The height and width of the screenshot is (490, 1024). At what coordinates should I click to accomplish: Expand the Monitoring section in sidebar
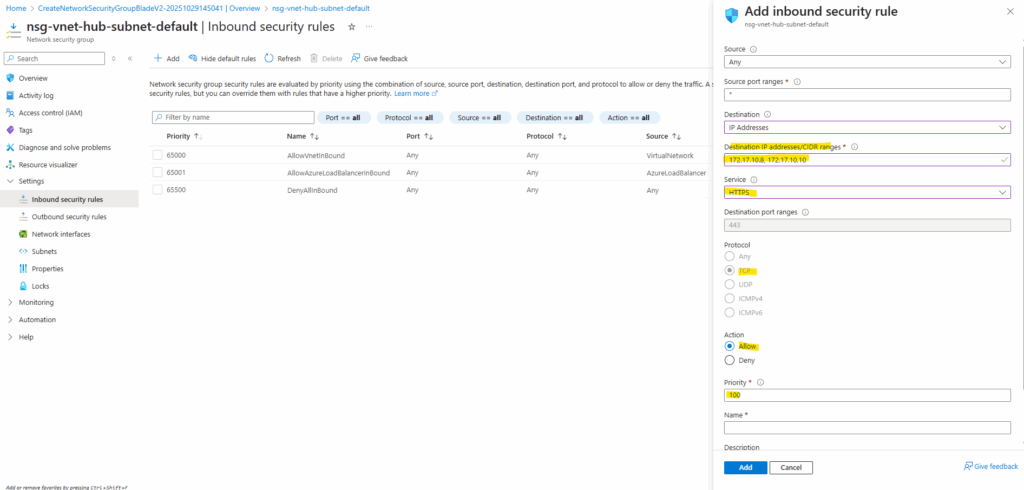tap(11, 302)
